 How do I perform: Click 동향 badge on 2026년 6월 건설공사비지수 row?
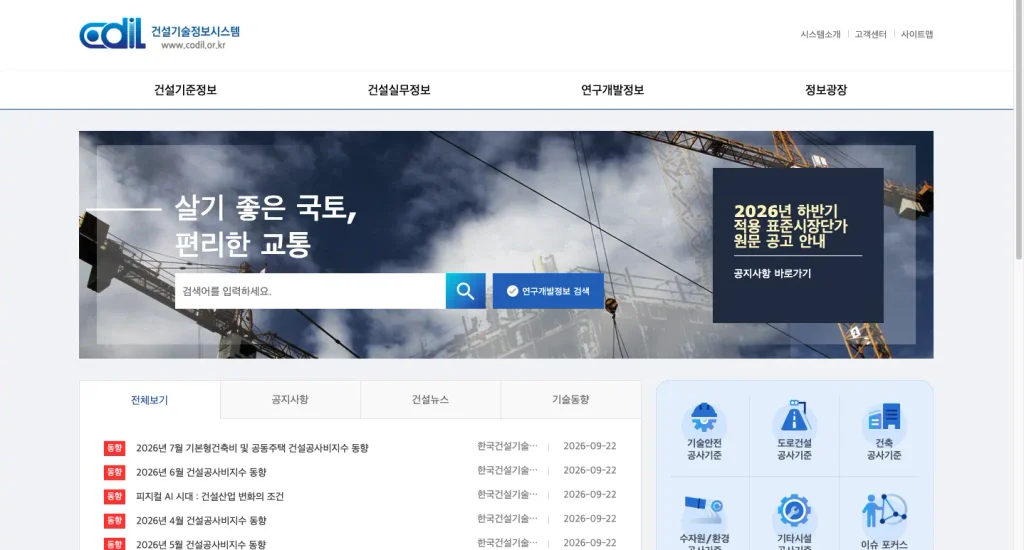pyautogui.click(x=114, y=472)
